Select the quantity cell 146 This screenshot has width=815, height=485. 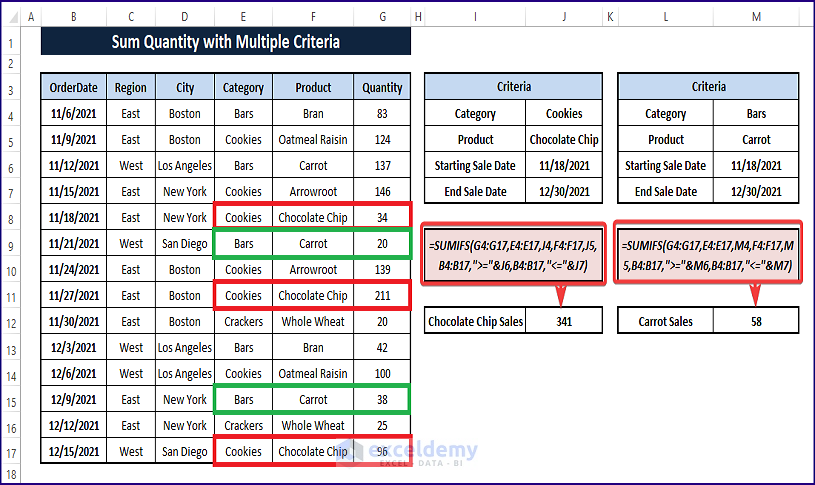(382, 191)
